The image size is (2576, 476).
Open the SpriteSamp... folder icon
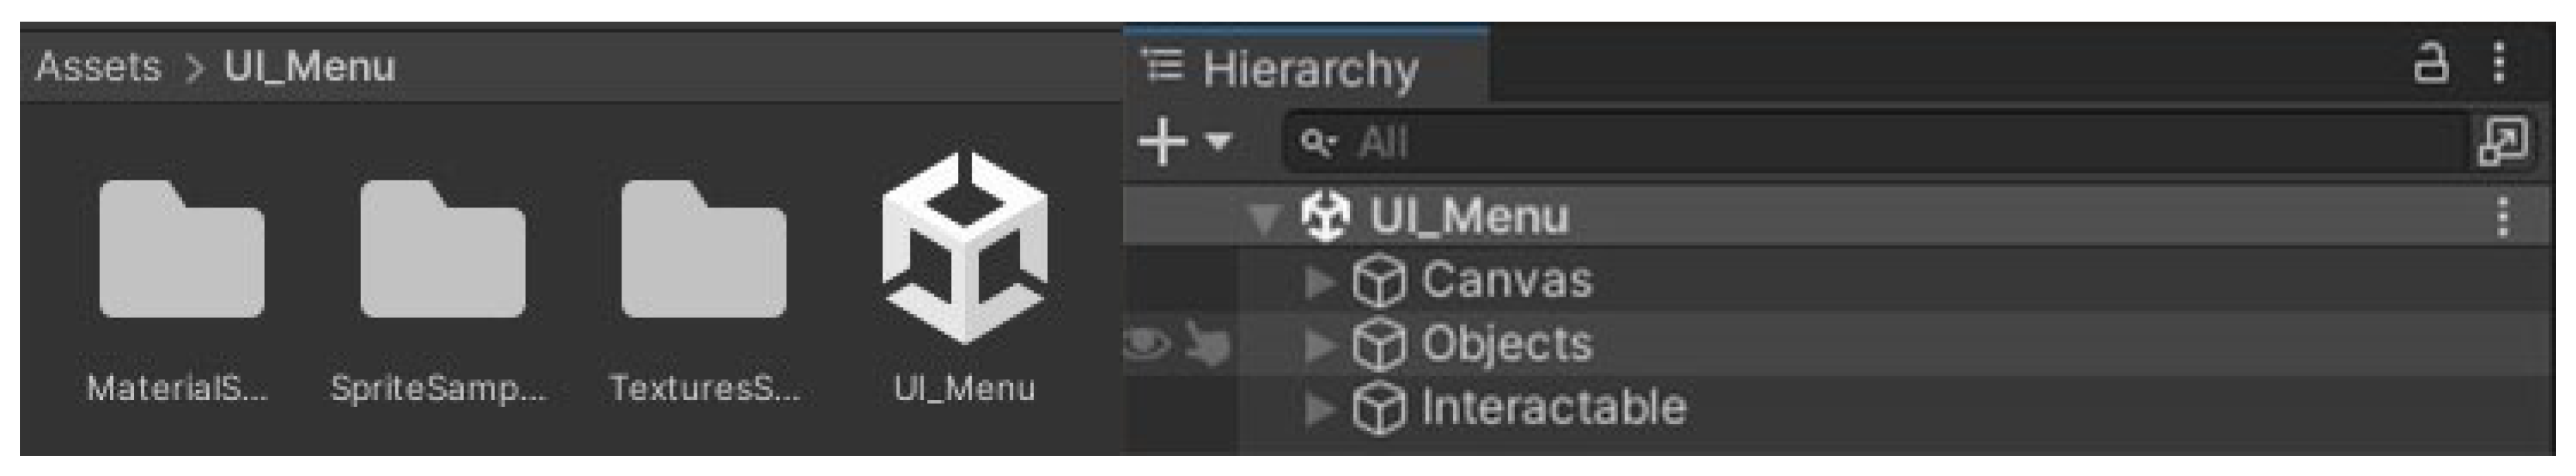point(442,249)
